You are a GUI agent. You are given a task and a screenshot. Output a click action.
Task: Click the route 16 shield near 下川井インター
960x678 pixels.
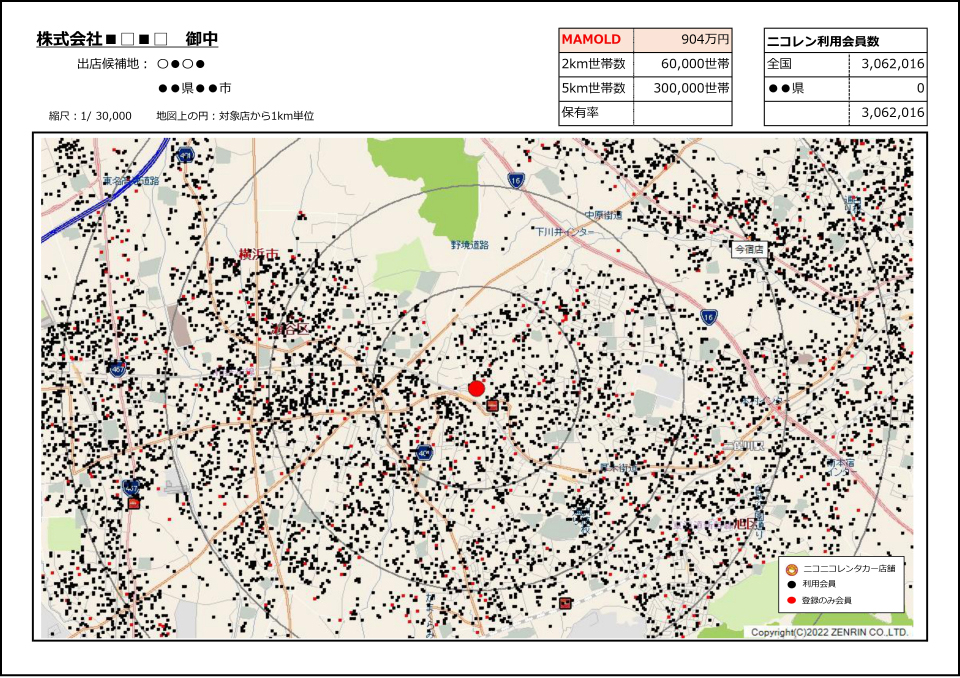point(516,181)
